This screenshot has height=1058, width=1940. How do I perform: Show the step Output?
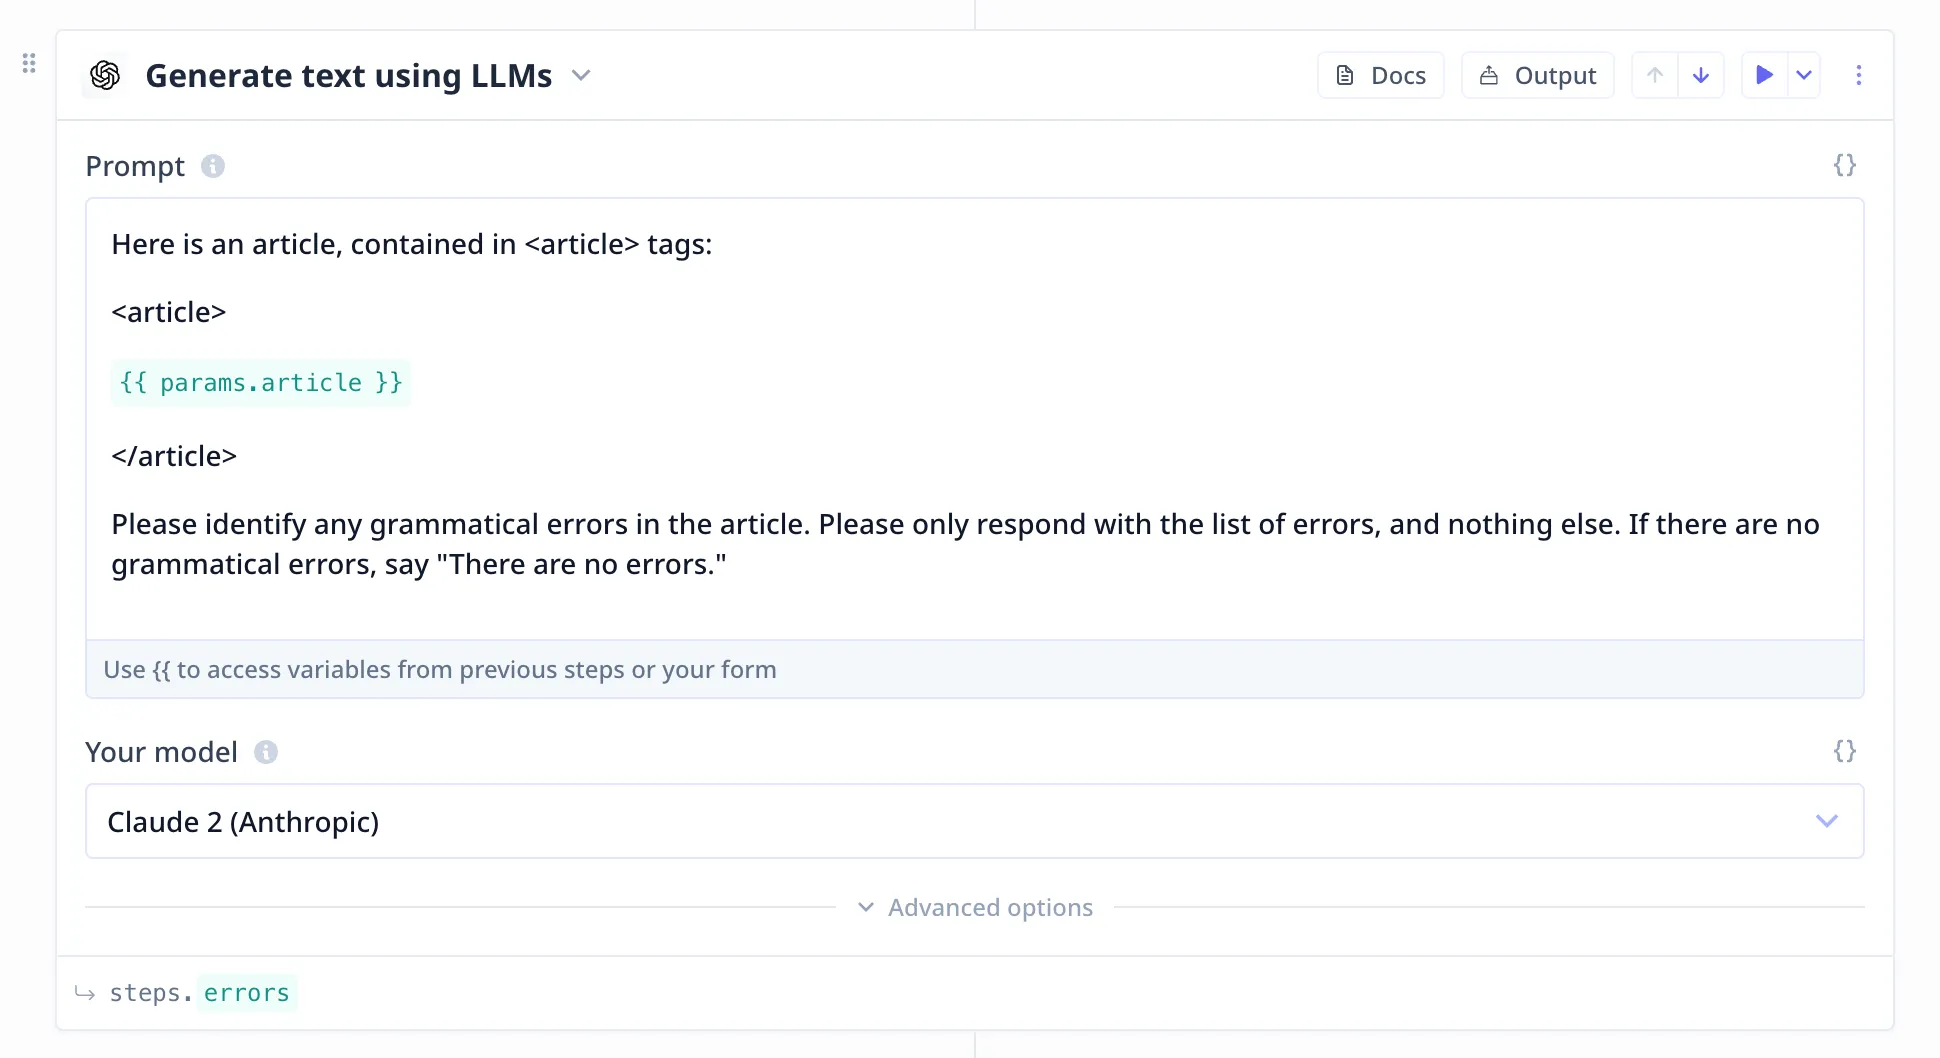pos(1537,75)
